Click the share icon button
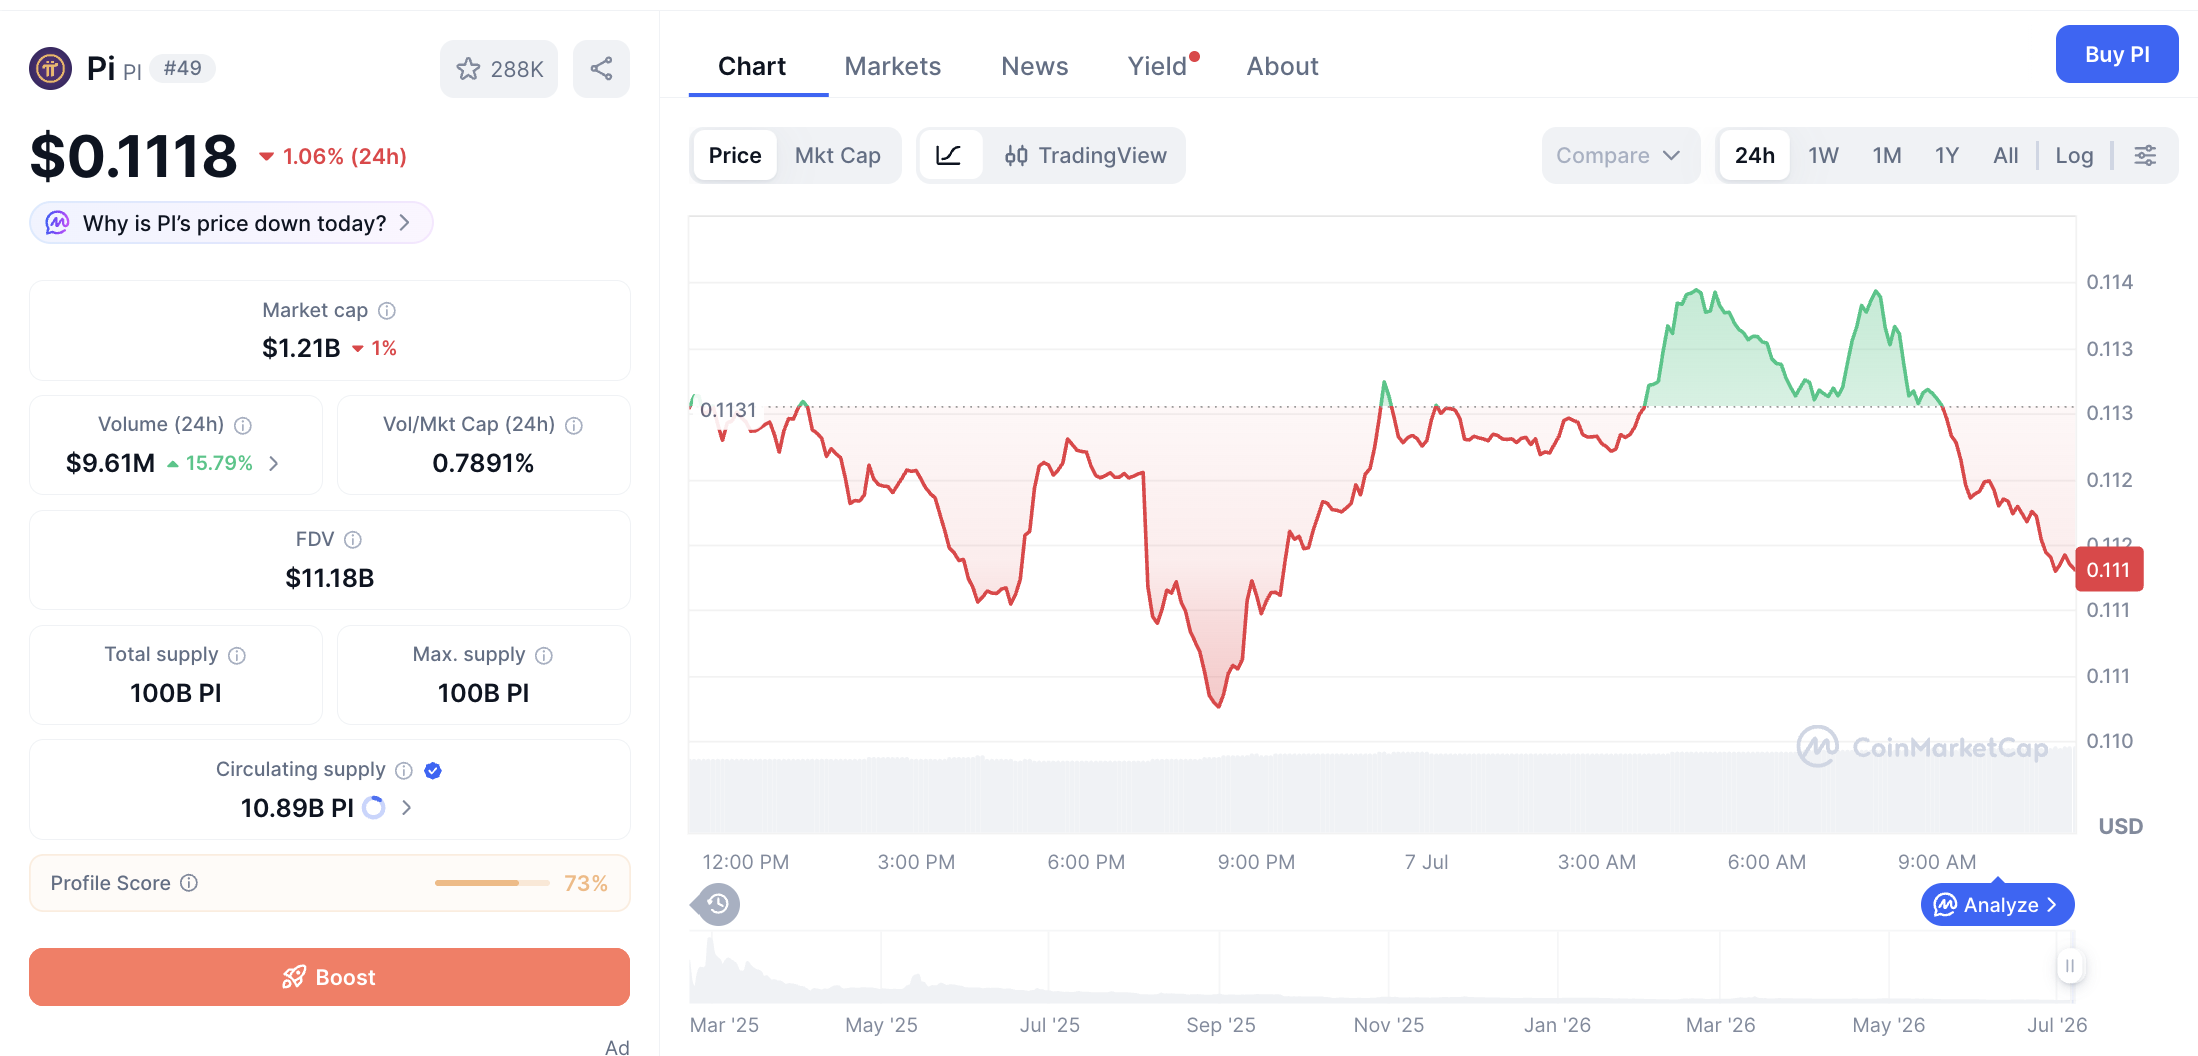 pyautogui.click(x=601, y=69)
